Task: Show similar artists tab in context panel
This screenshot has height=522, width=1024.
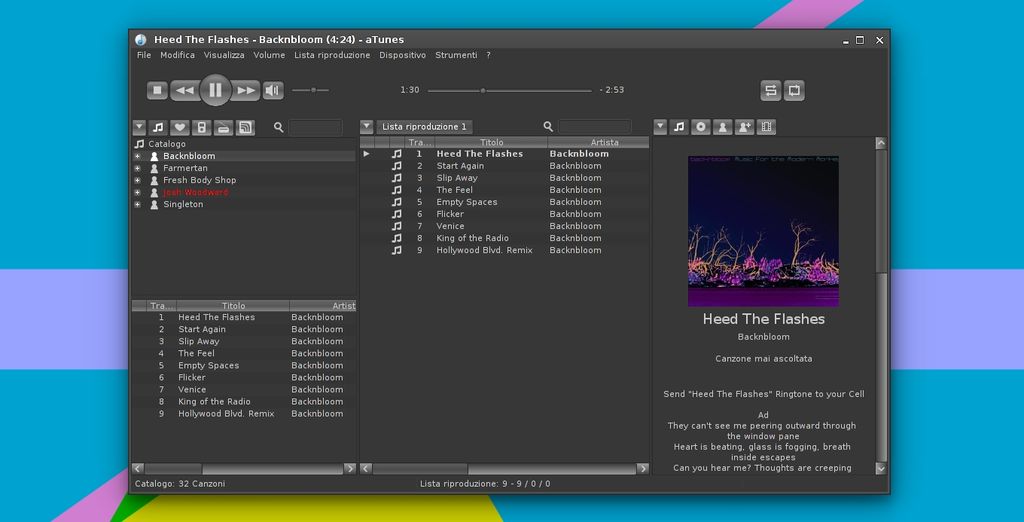Action: (744, 127)
